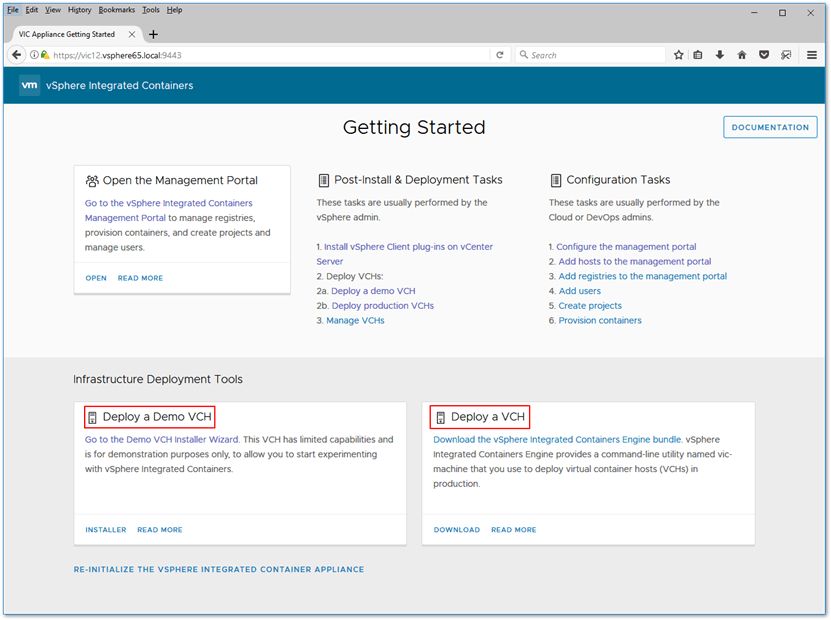Open the Provision containers link
This screenshot has width=831, height=620.
(600, 321)
